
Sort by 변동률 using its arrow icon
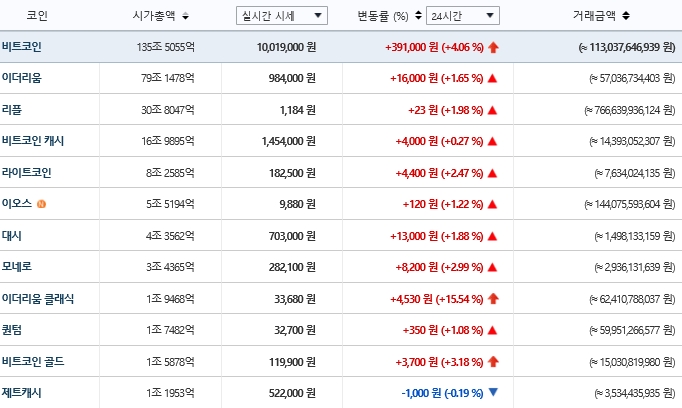pyautogui.click(x=418, y=16)
